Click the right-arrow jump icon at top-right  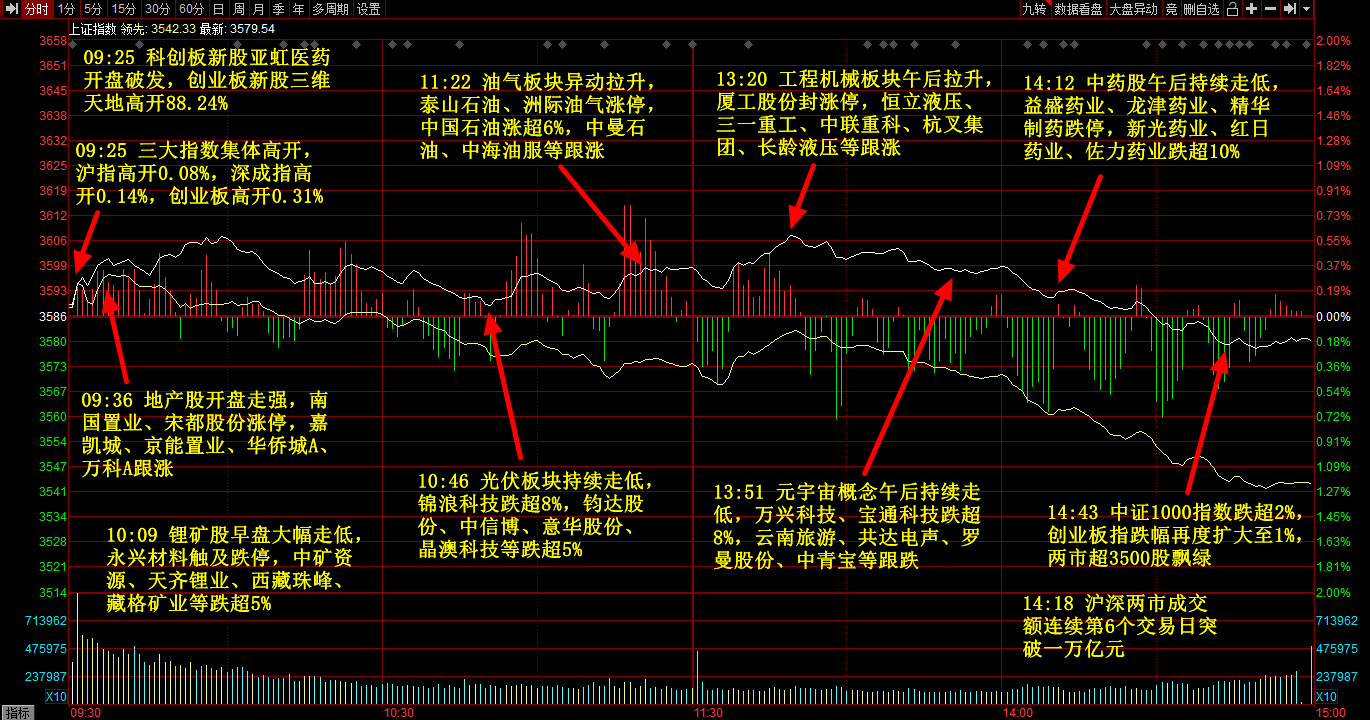[1289, 9]
